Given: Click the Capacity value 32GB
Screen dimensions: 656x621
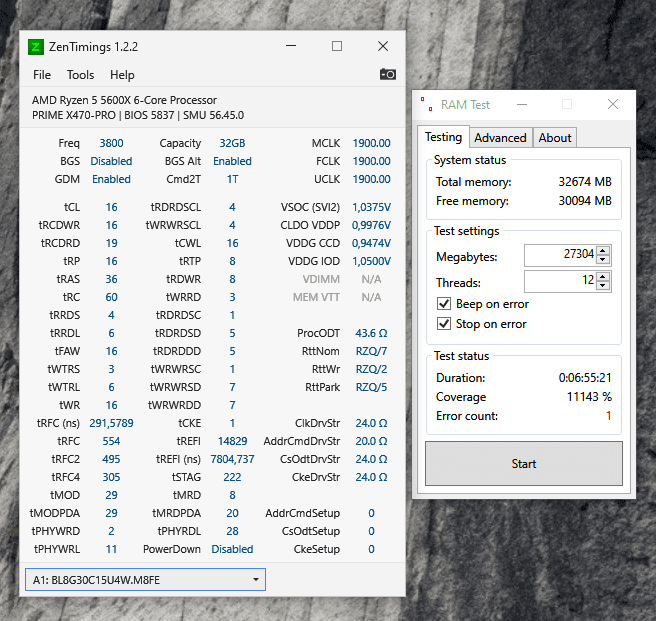Looking at the screenshot, I should (x=232, y=143).
